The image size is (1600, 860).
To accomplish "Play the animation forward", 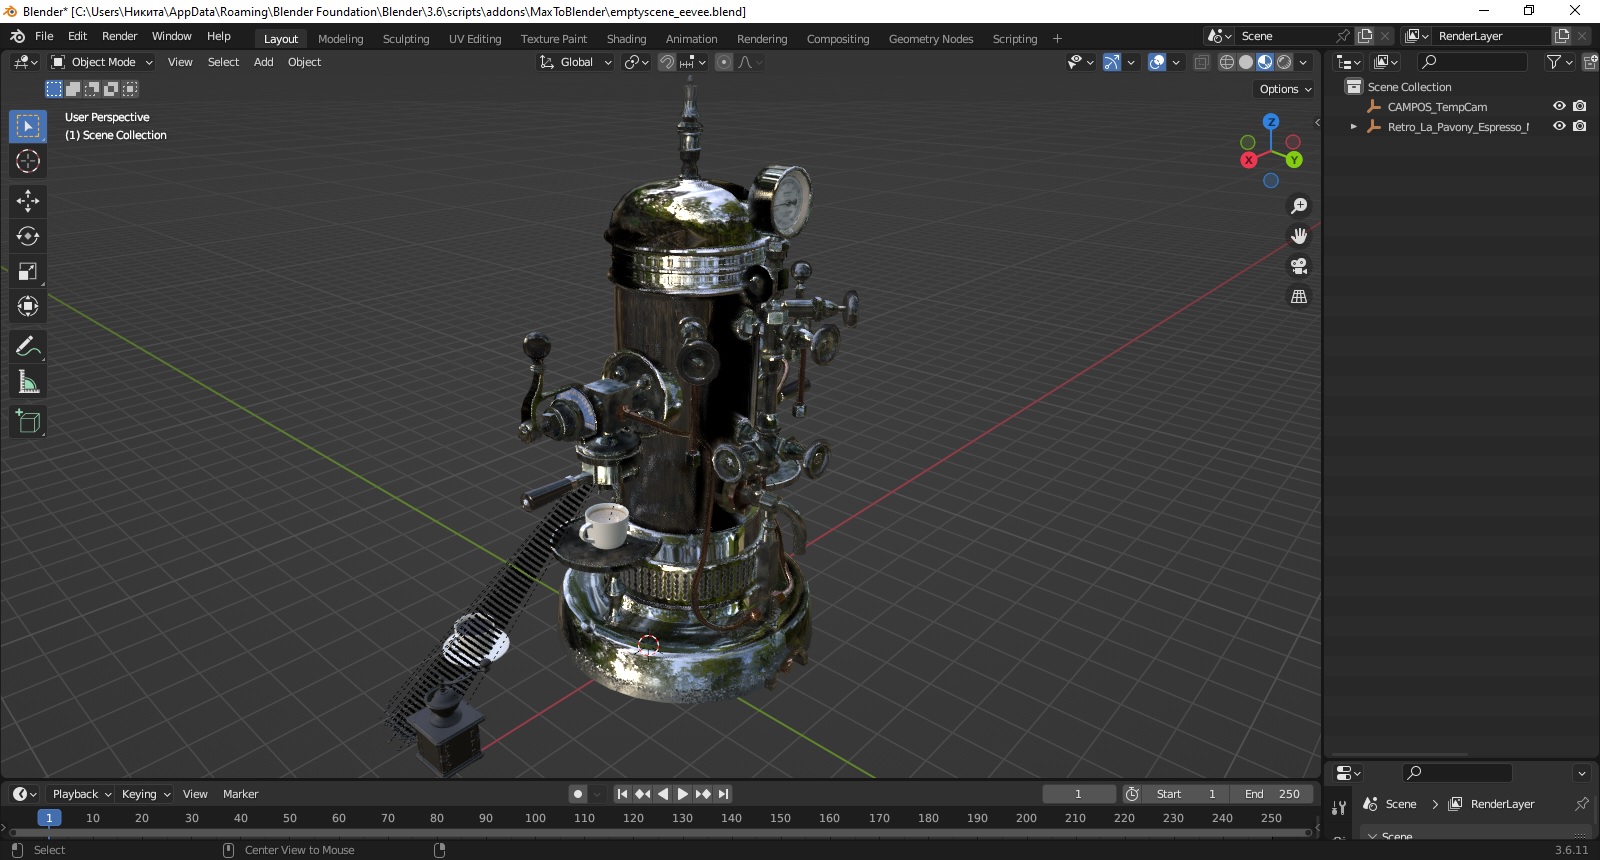I will [x=683, y=794].
